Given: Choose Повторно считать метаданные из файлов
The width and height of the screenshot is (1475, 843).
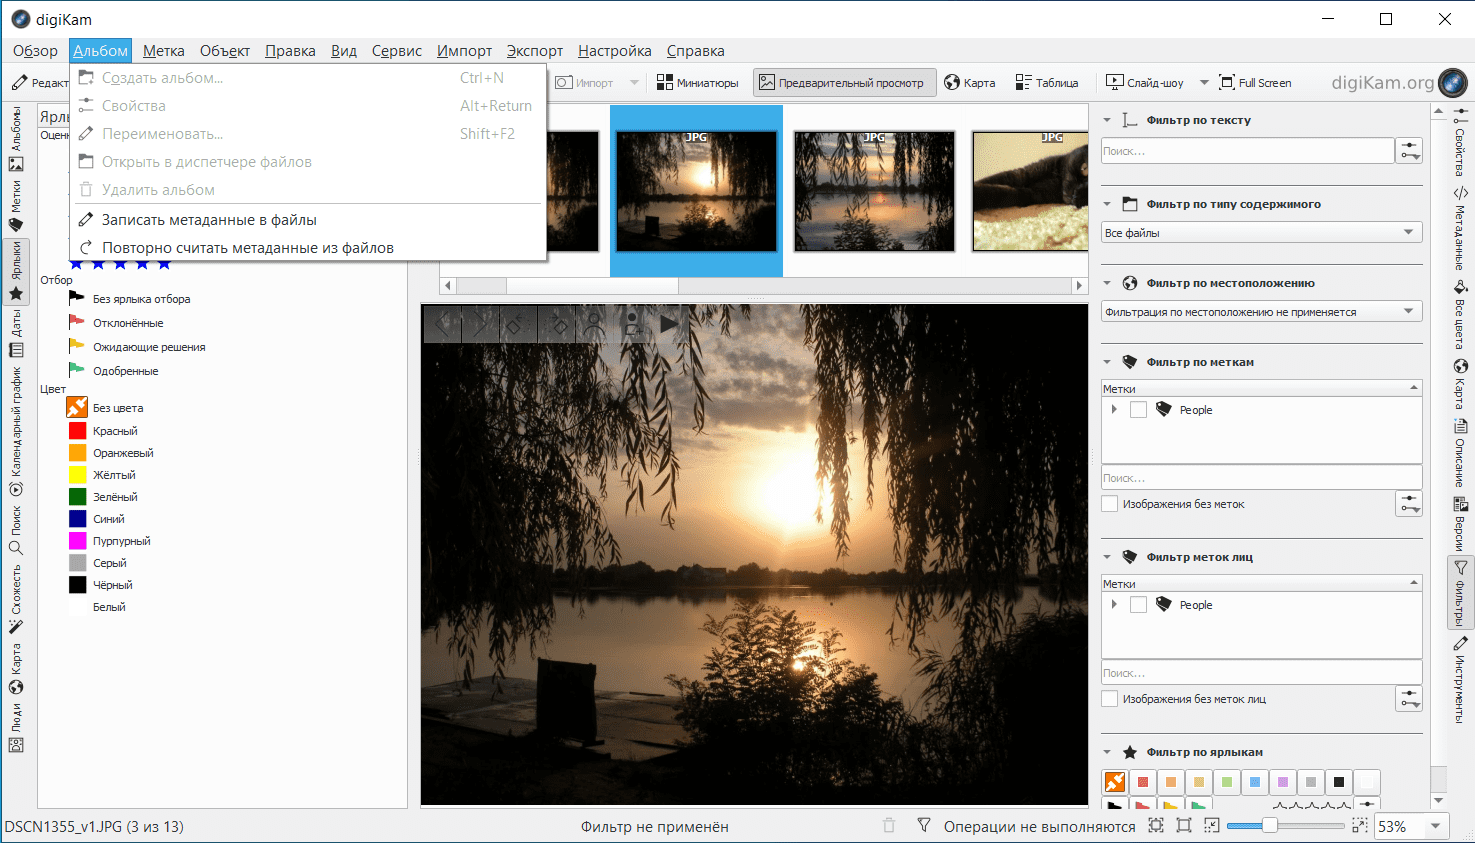Looking at the screenshot, I should 308,248.
